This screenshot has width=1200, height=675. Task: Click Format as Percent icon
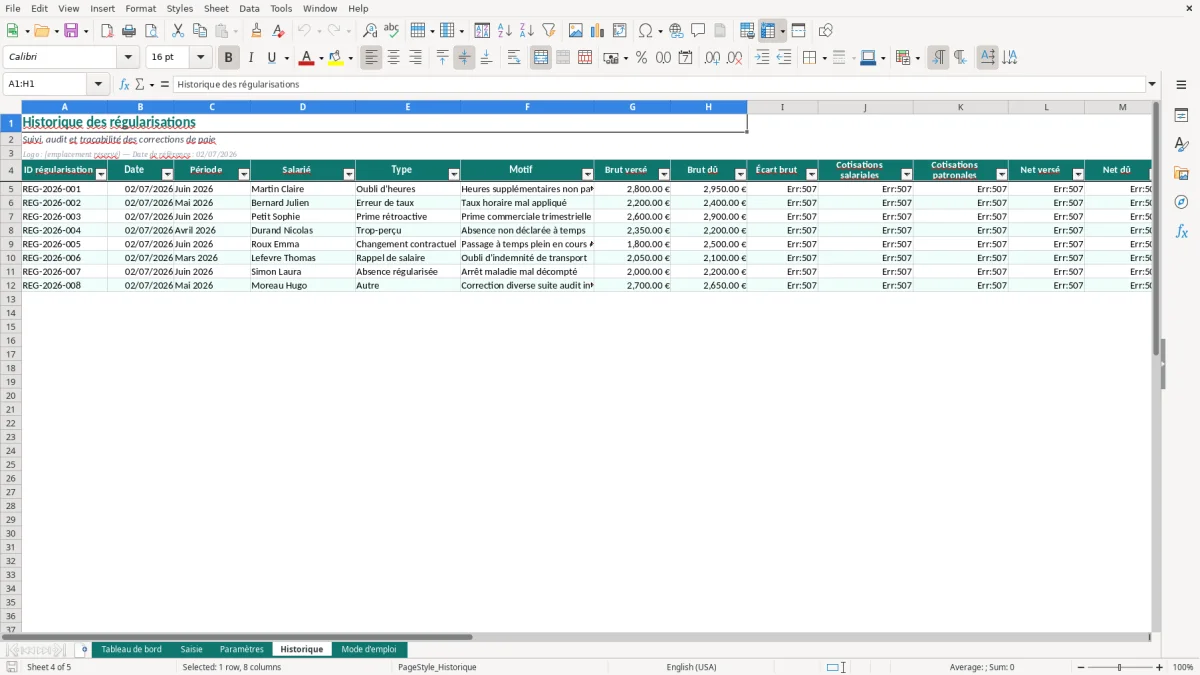click(642, 58)
